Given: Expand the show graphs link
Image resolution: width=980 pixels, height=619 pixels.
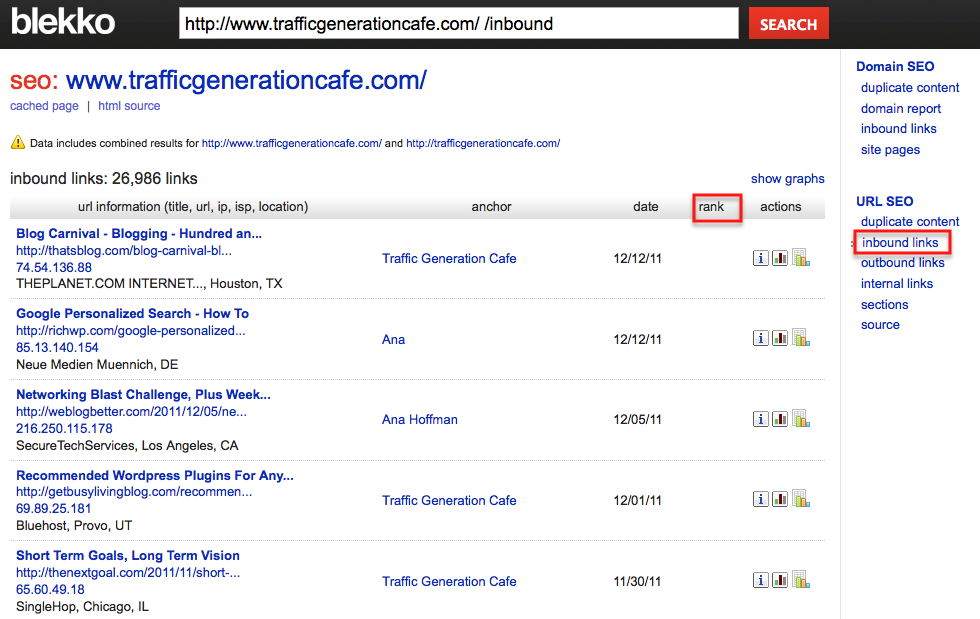Looking at the screenshot, I should [x=787, y=179].
